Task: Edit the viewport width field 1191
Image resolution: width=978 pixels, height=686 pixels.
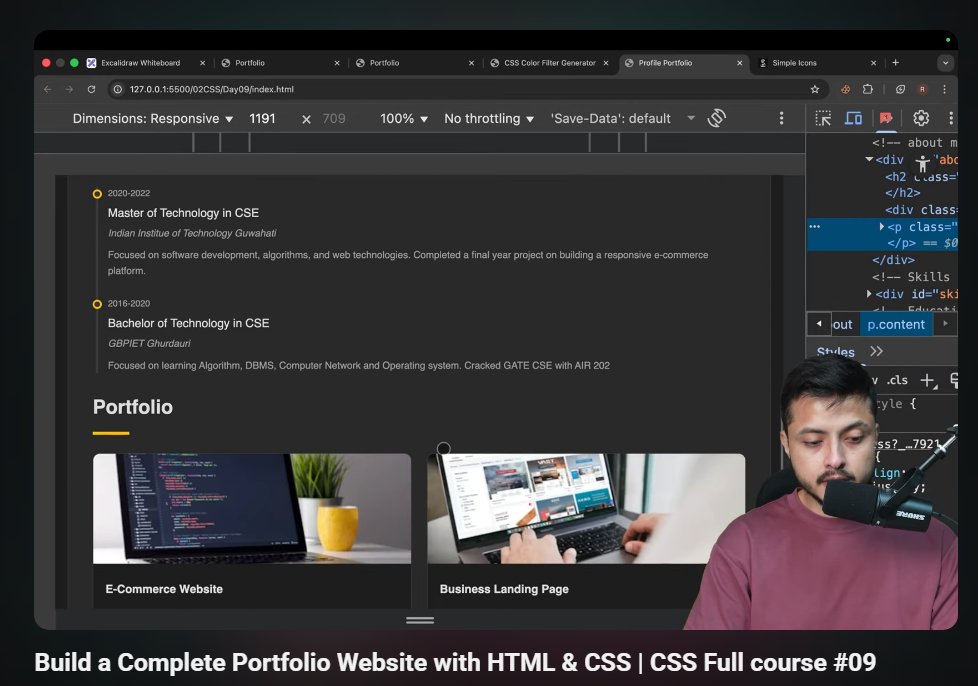Action: point(262,118)
